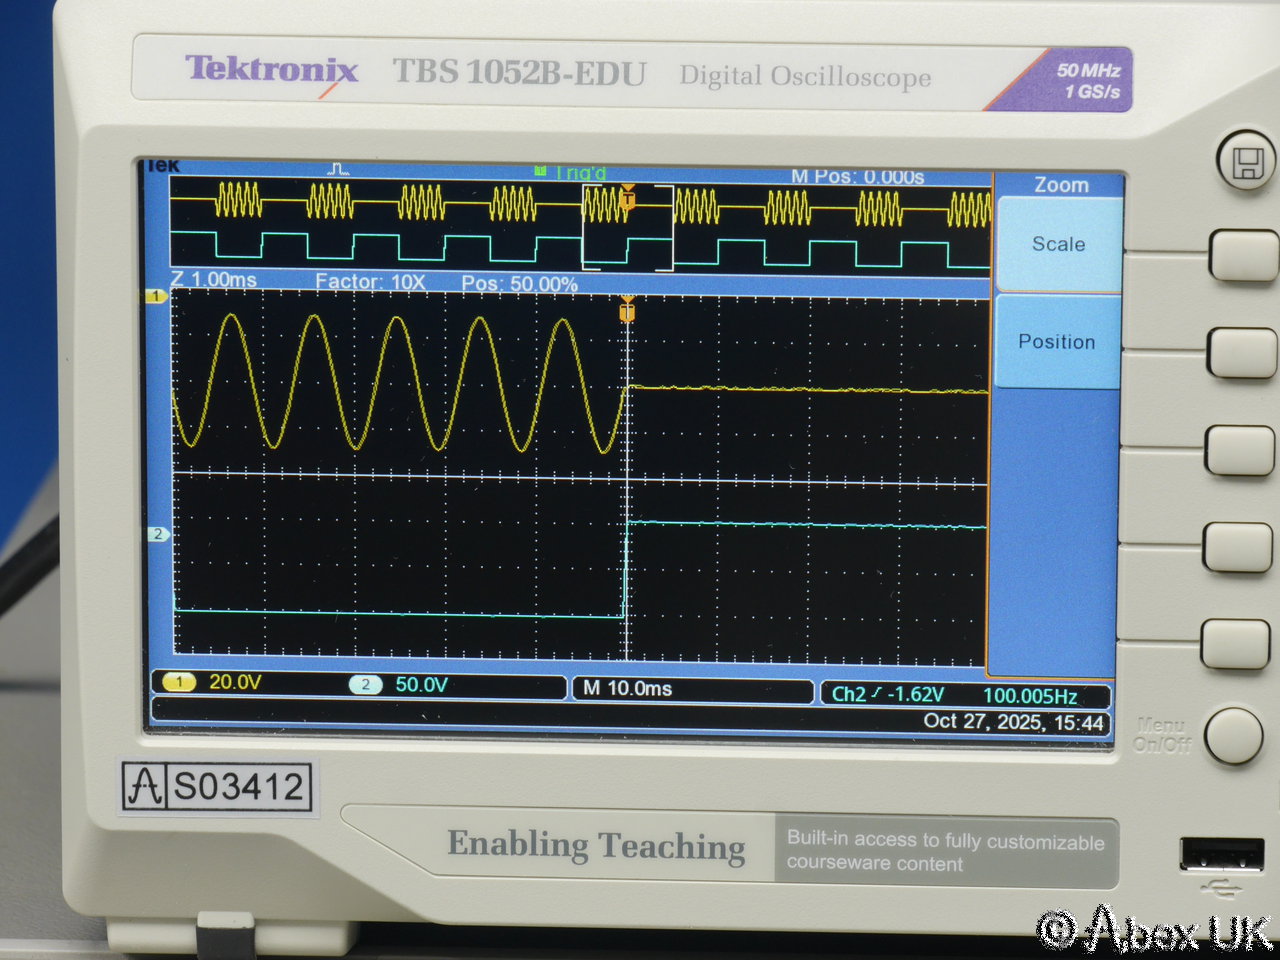1280x960 pixels.
Task: Click the M 10.0ms timebase readout
Action: (x=627, y=689)
